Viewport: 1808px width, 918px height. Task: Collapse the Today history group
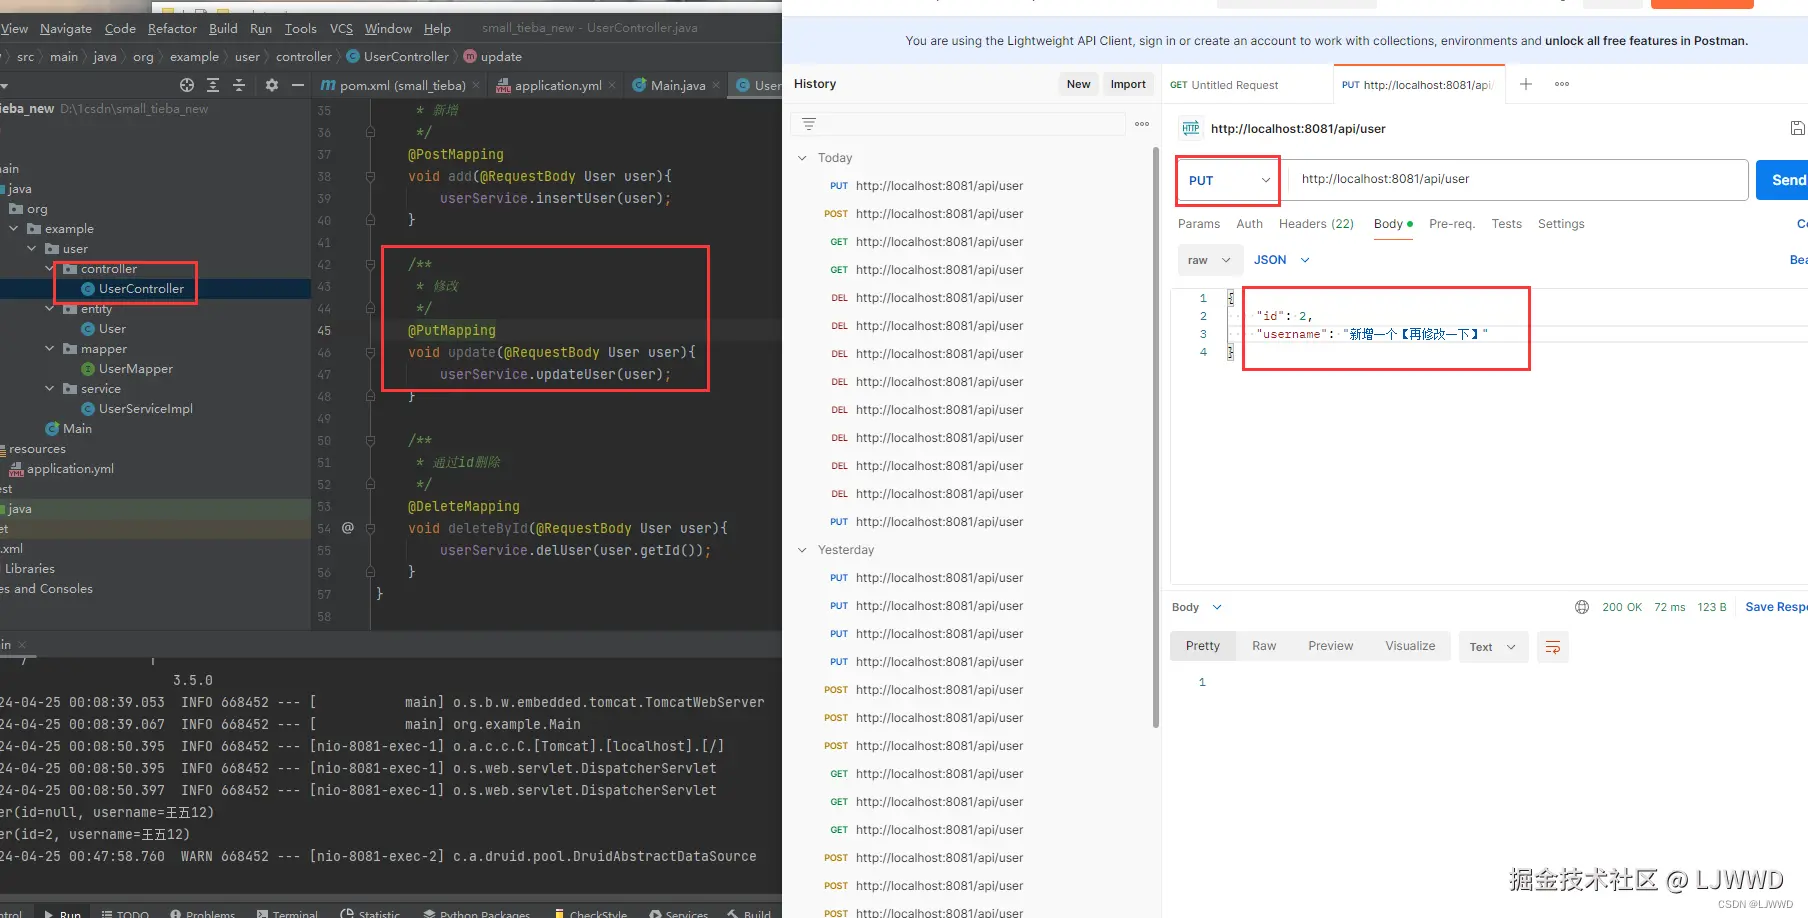click(803, 158)
